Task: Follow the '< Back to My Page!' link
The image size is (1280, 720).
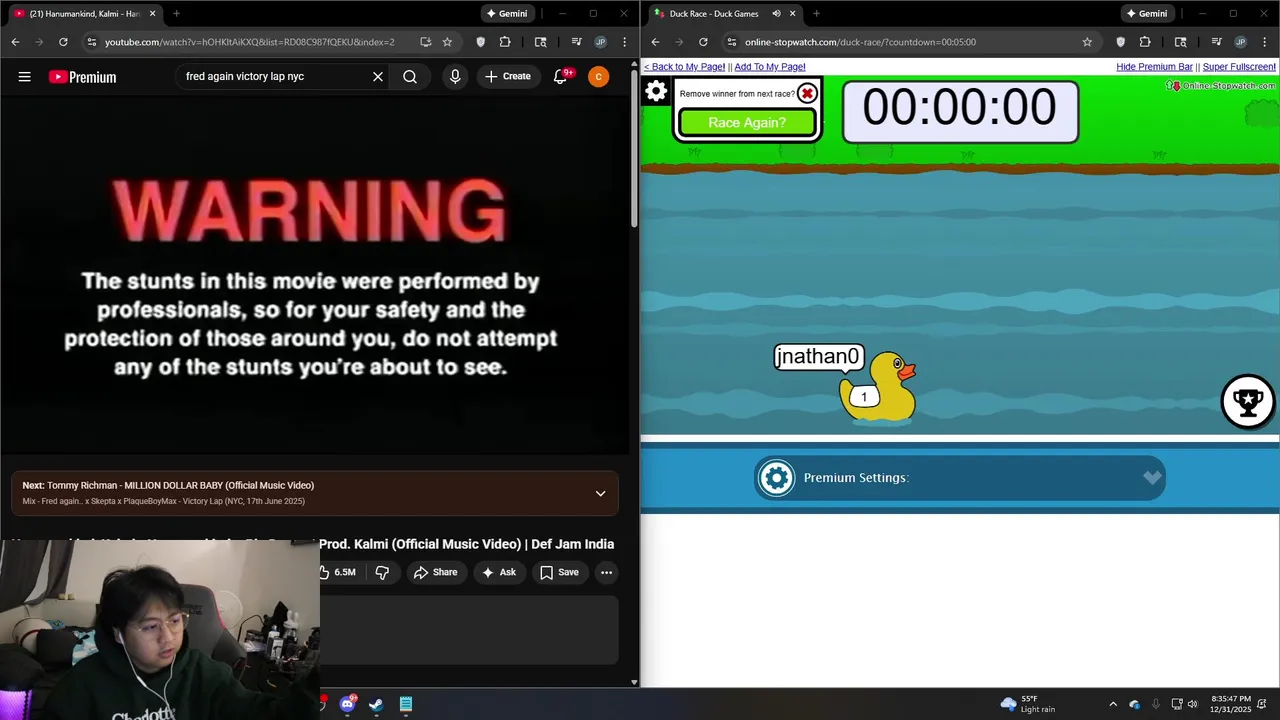Action: click(x=684, y=67)
